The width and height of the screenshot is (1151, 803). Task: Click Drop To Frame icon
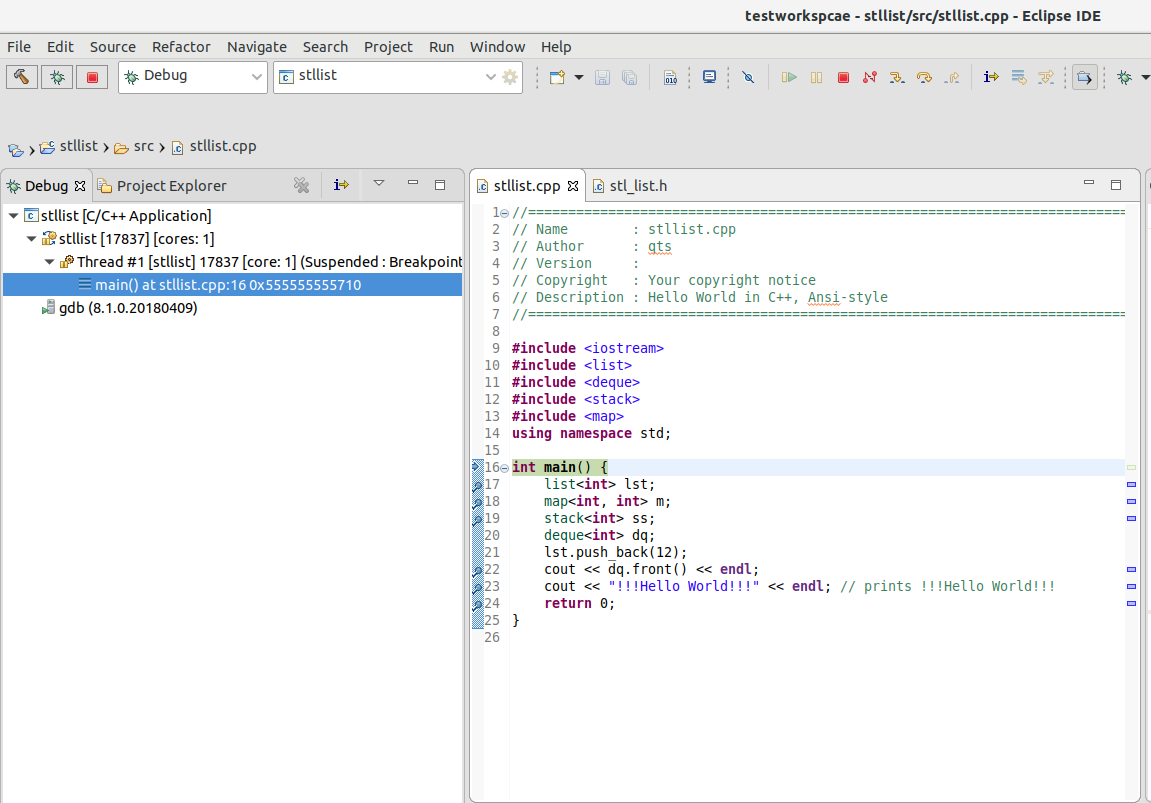tap(1019, 77)
